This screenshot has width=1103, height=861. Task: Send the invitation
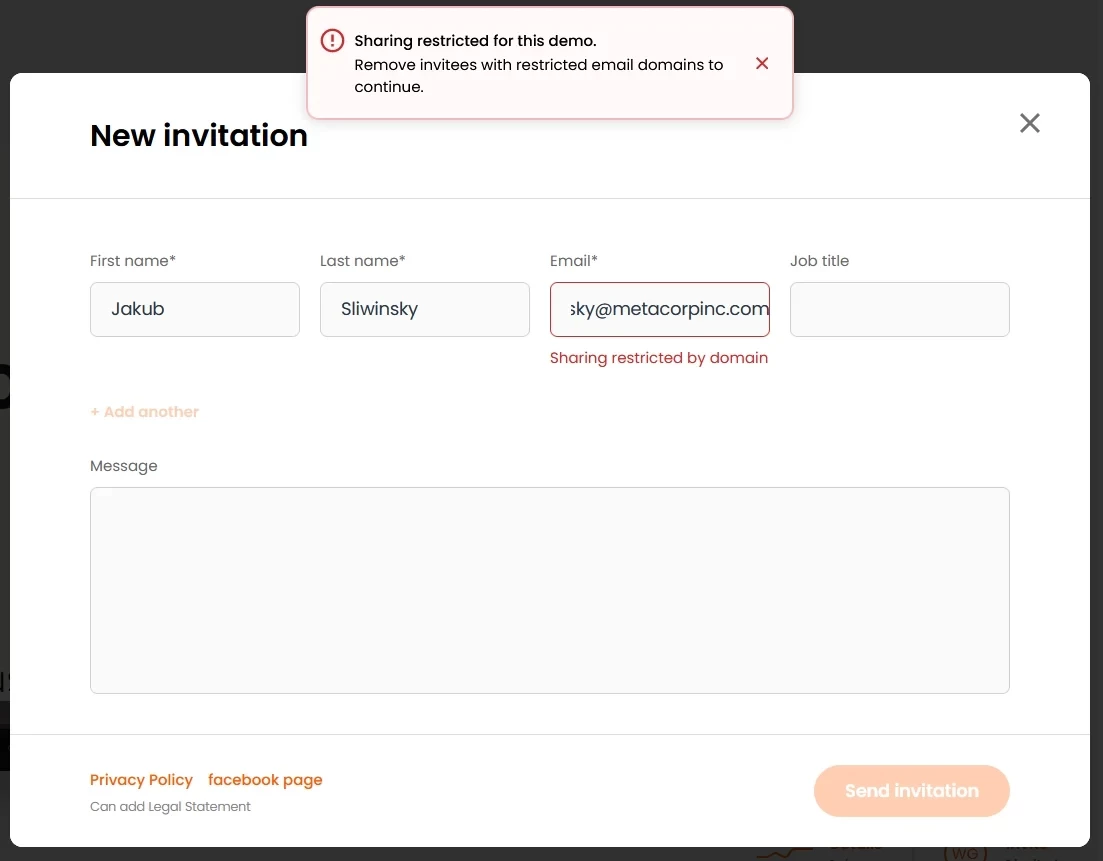(912, 791)
